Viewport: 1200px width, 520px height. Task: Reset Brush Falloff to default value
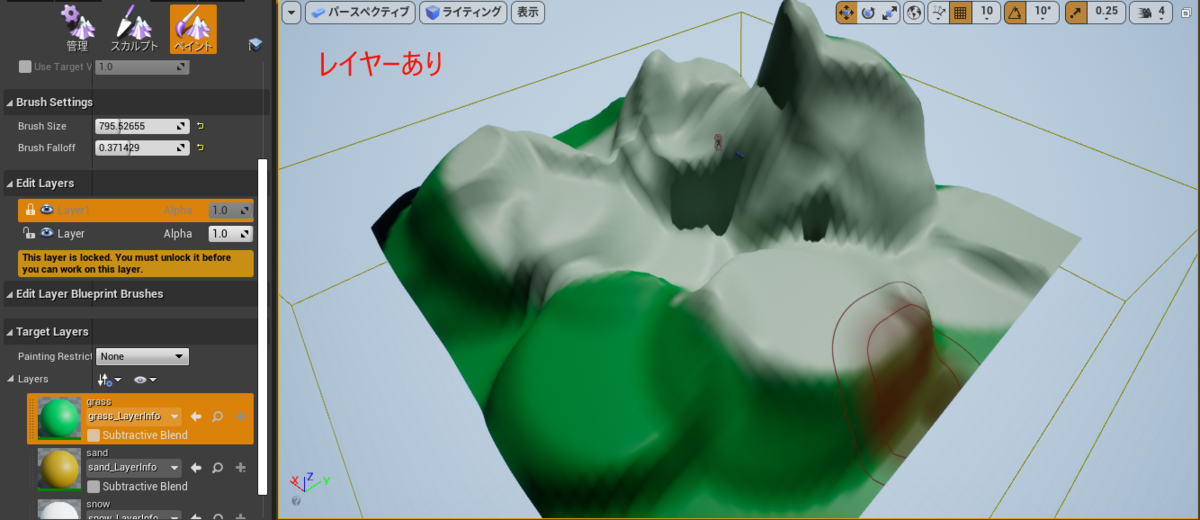[200, 148]
